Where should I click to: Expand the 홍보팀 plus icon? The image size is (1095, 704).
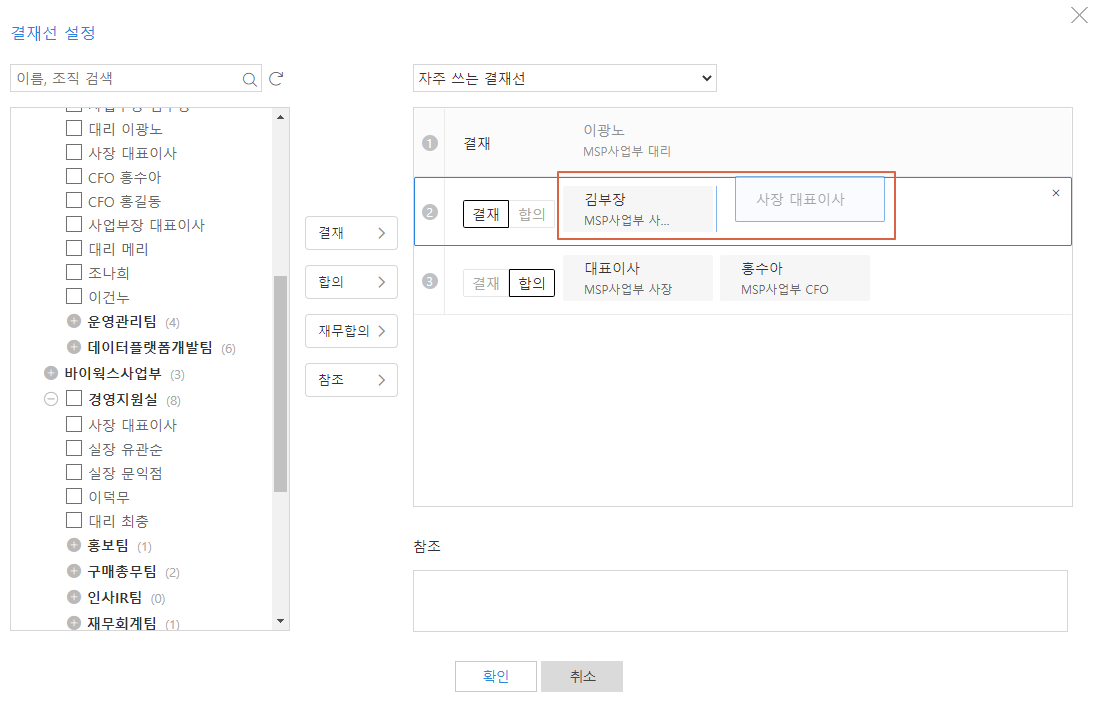(x=74, y=546)
